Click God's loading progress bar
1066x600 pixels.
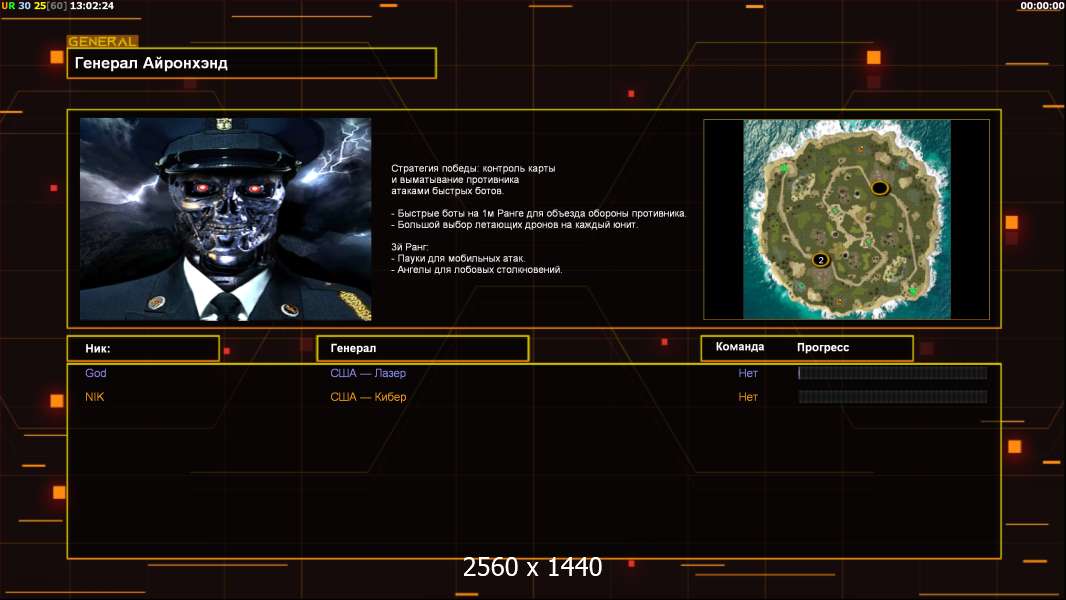click(x=893, y=372)
